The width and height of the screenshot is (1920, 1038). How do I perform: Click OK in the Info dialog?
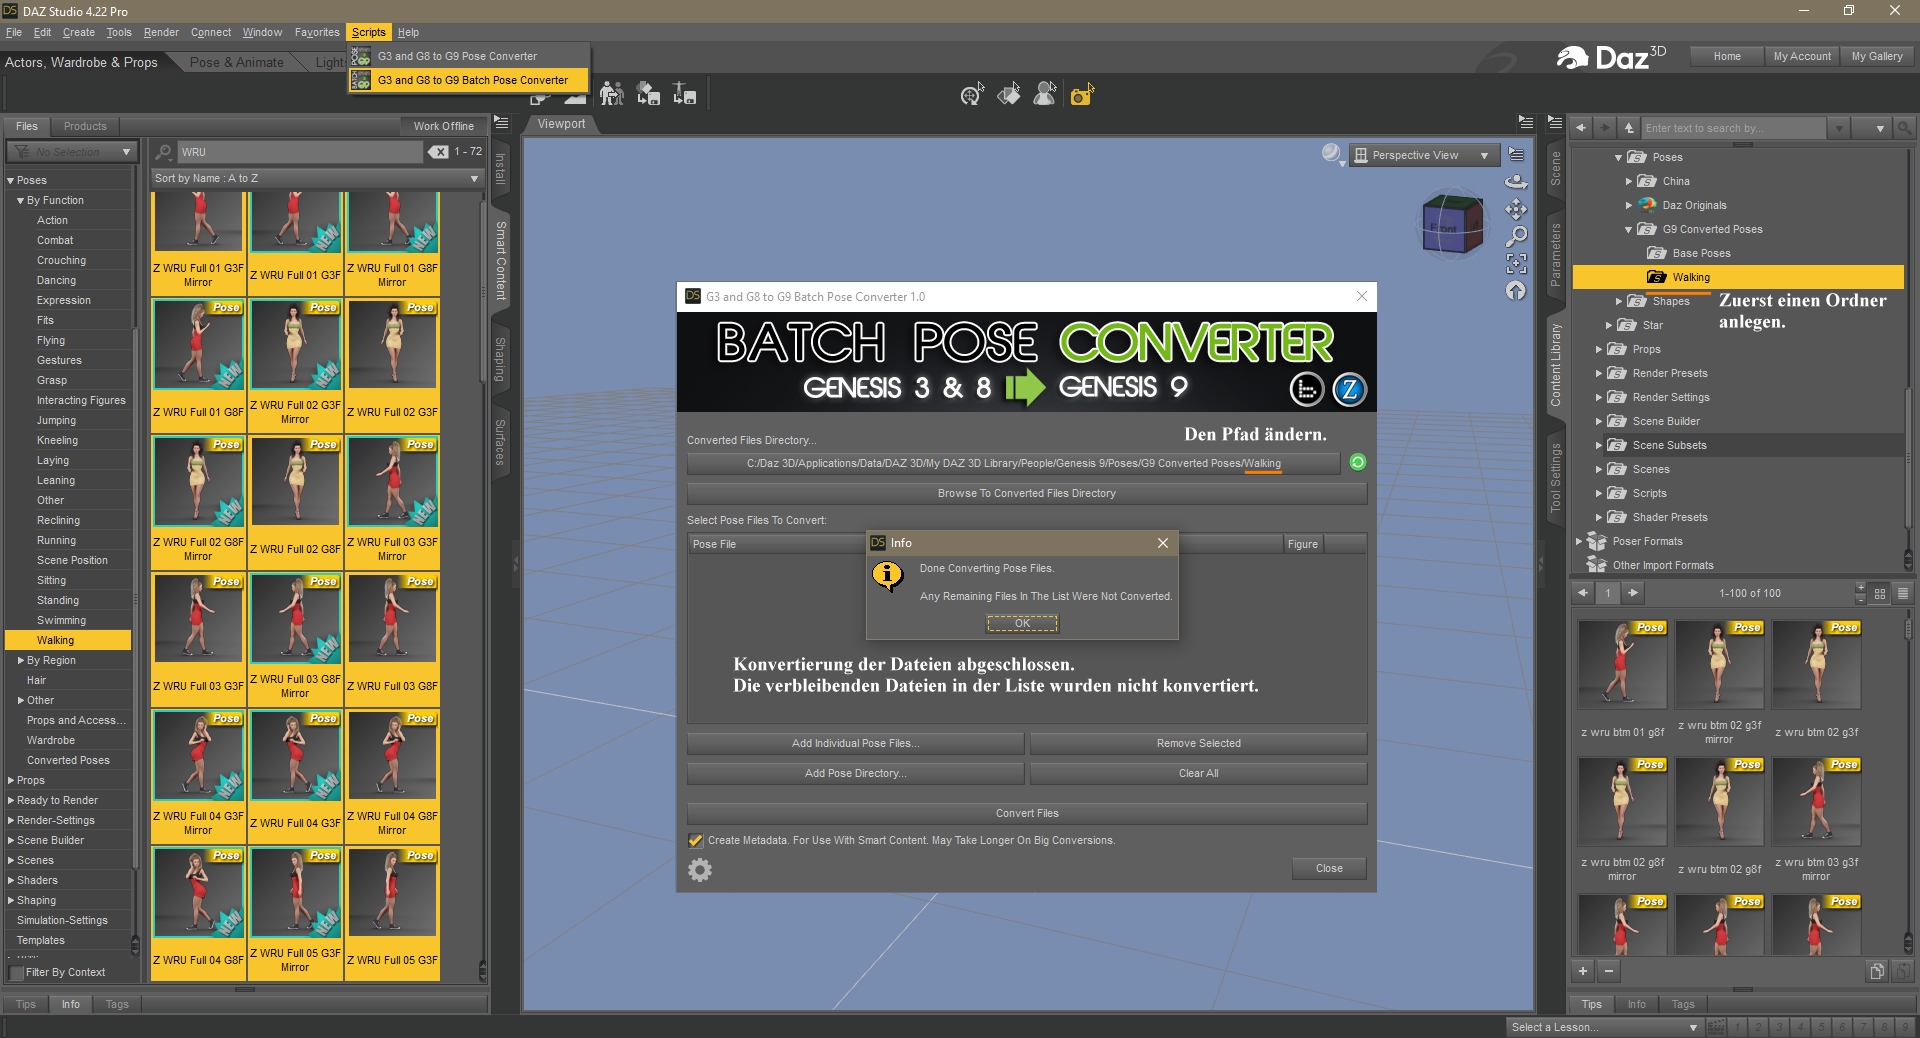[1022, 623]
